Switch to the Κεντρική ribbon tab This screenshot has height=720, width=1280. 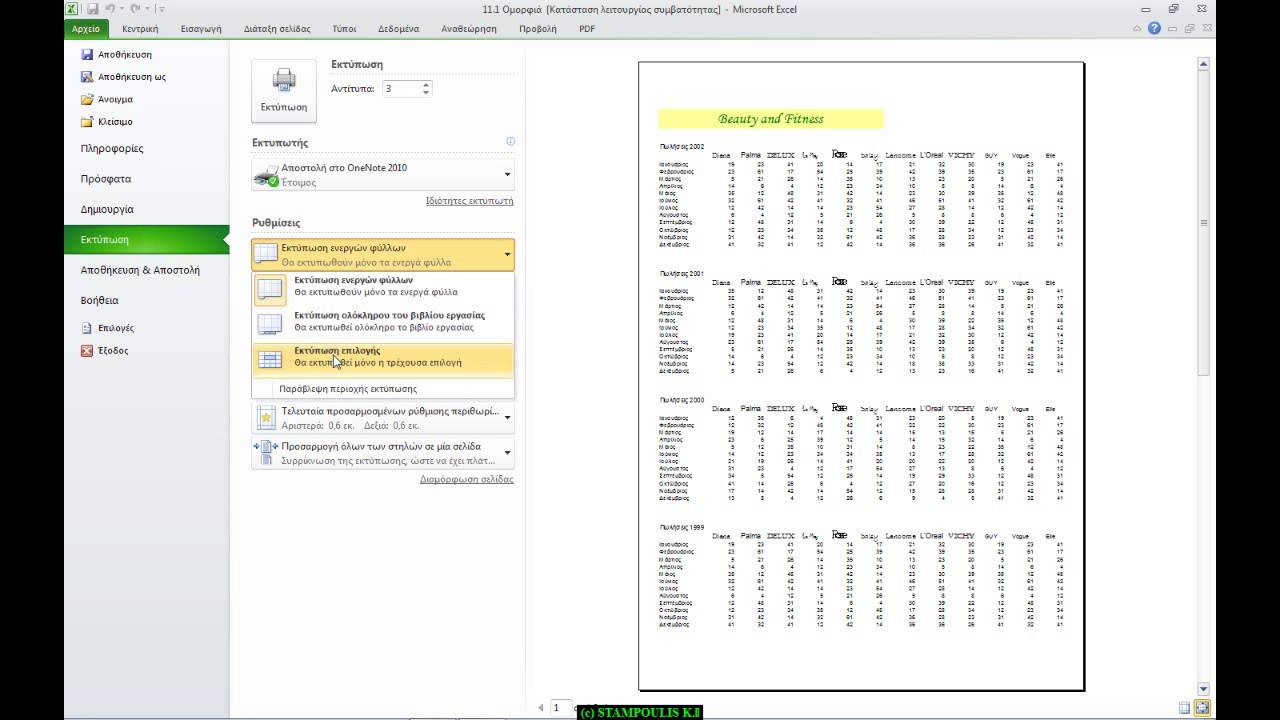click(140, 29)
